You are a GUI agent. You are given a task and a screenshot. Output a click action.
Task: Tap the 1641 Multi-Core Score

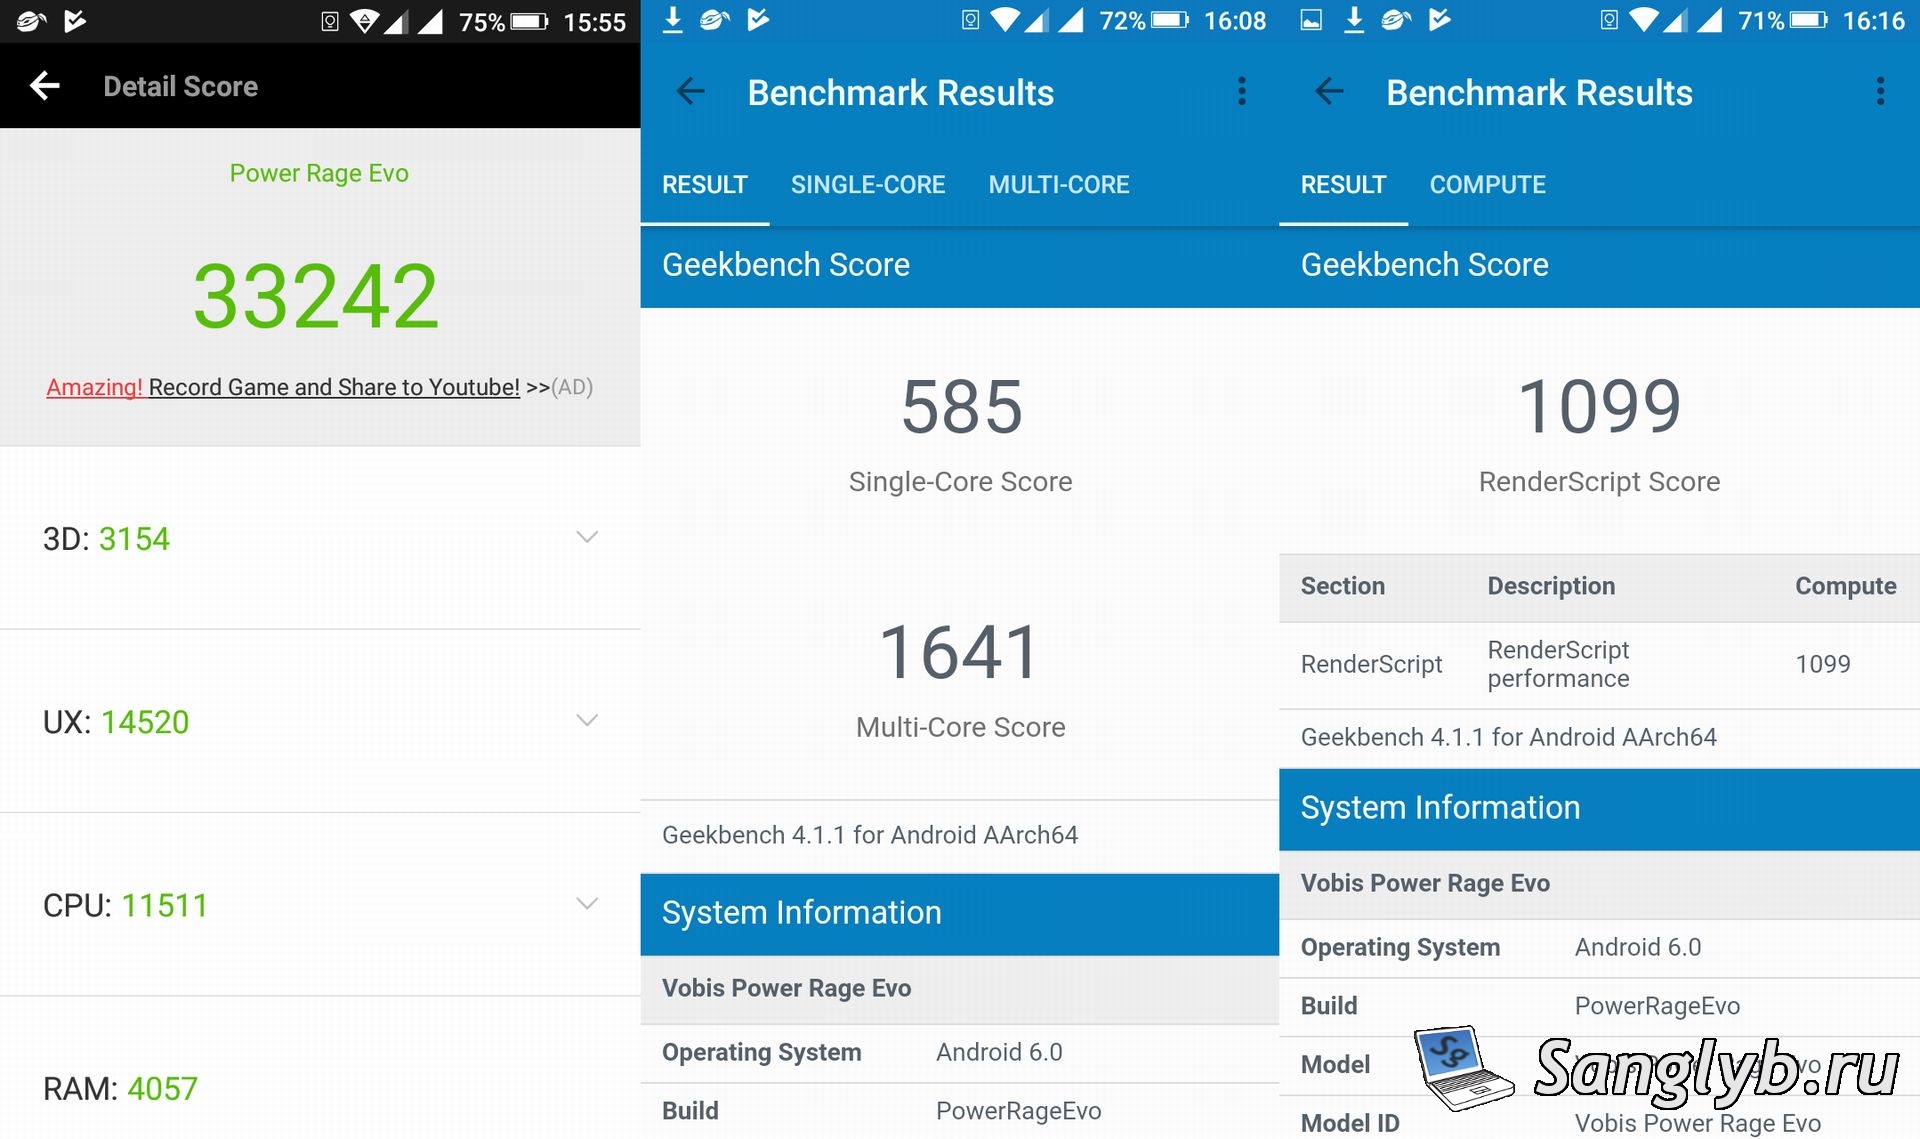960,652
